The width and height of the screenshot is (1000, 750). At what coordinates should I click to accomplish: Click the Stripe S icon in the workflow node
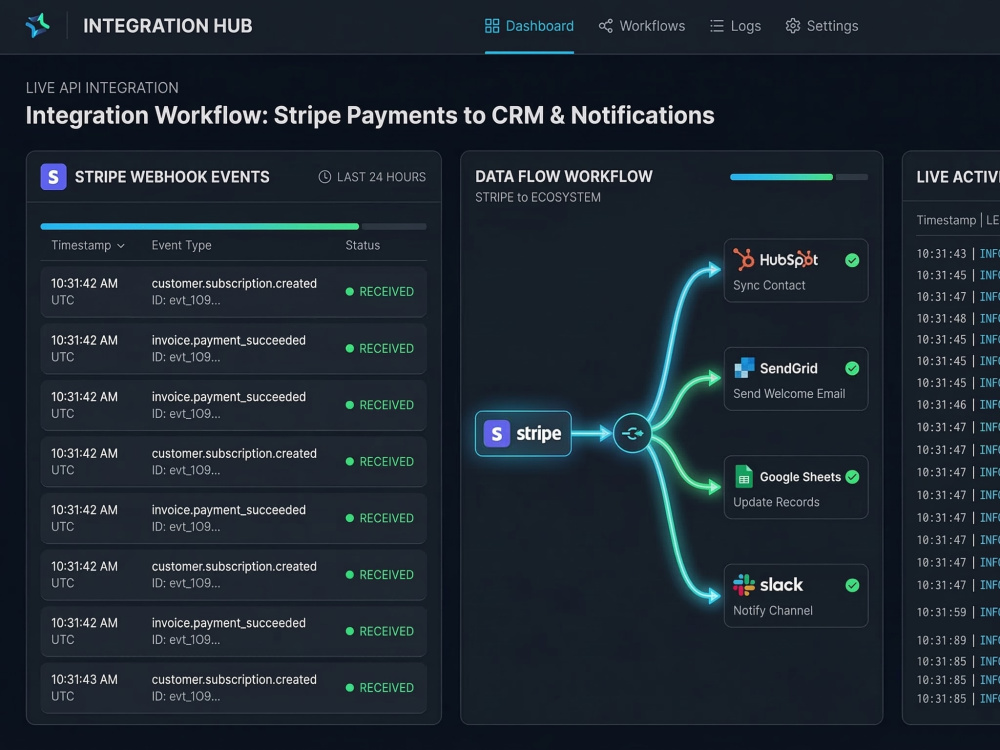[497, 434]
